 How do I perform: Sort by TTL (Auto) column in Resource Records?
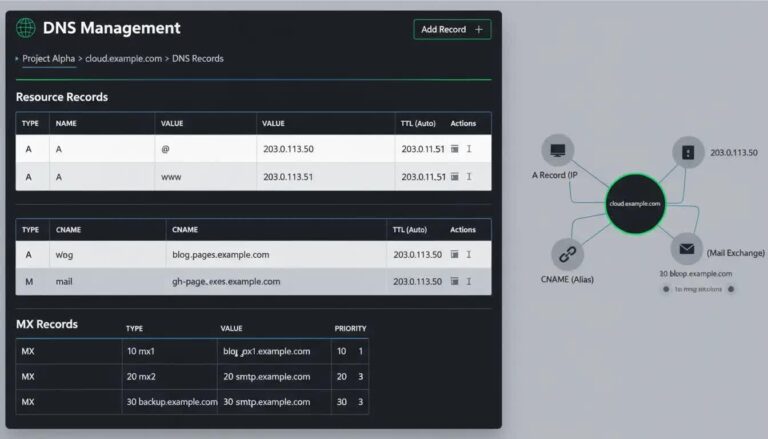click(x=418, y=123)
